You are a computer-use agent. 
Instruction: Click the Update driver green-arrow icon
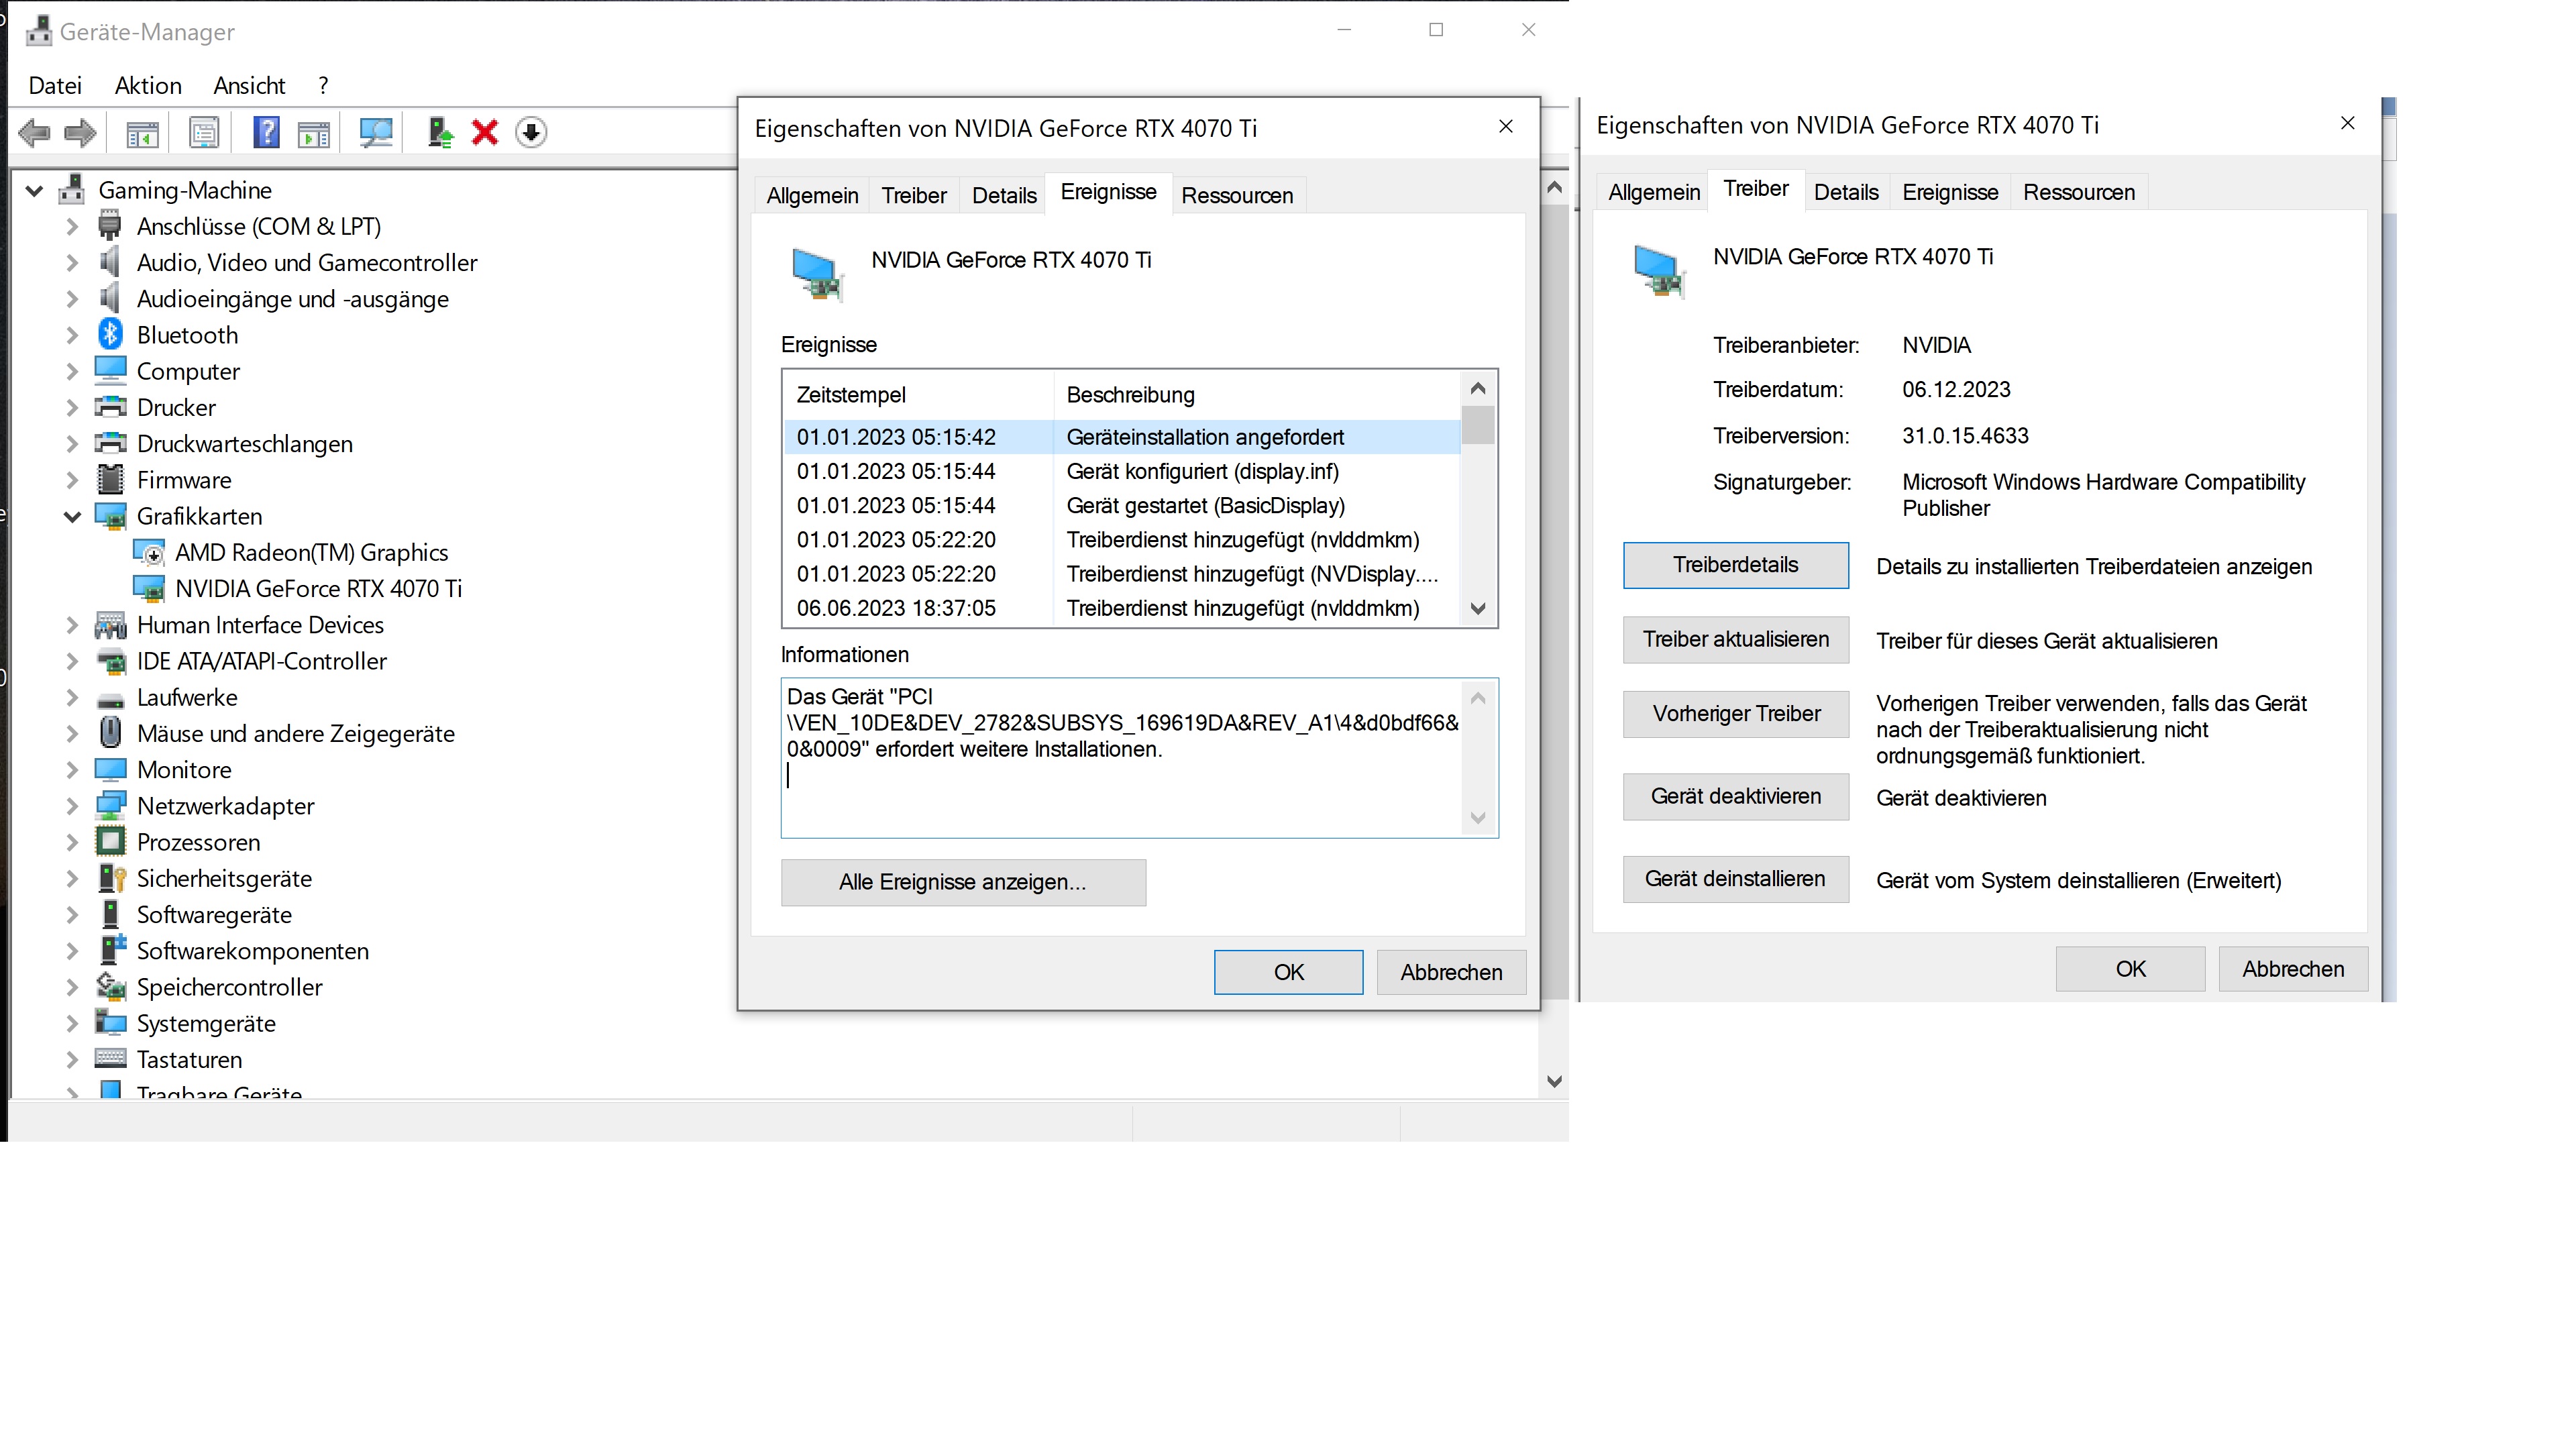440,132
